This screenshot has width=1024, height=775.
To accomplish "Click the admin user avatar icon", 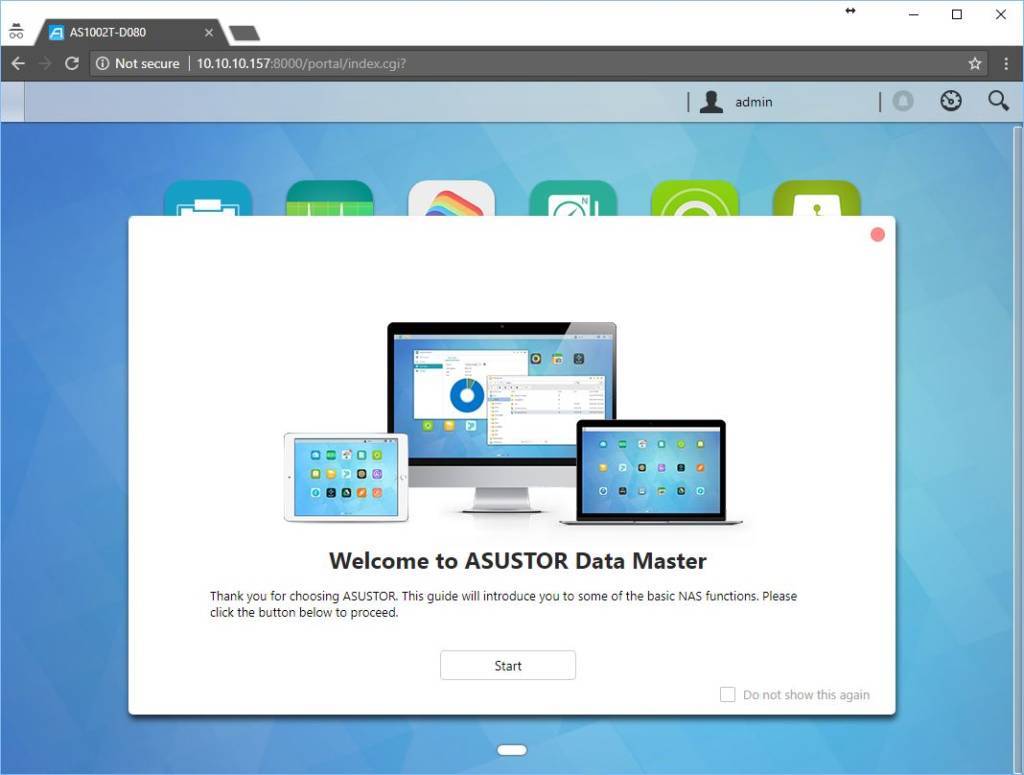I will pyautogui.click(x=711, y=102).
